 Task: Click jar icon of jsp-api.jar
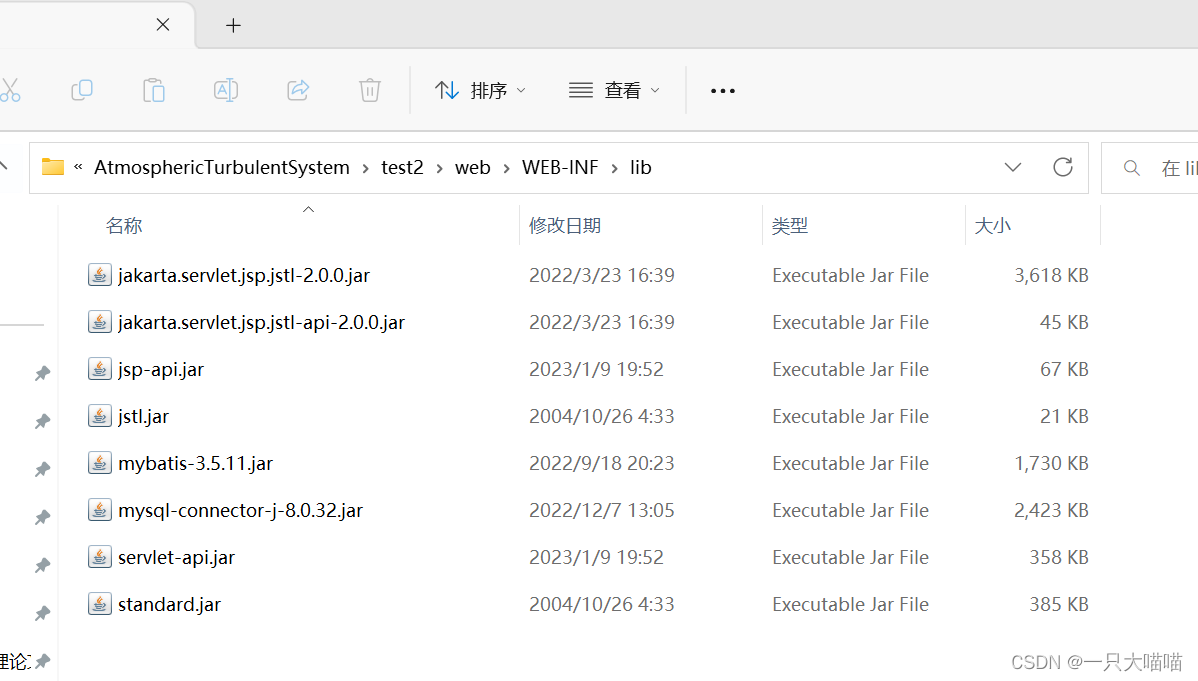(x=99, y=368)
